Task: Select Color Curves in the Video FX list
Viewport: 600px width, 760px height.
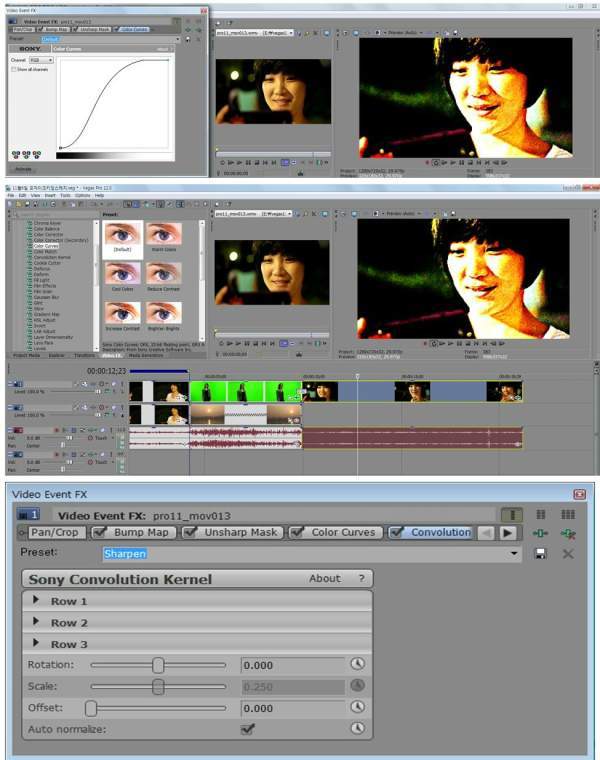Action: pyautogui.click(x=46, y=246)
